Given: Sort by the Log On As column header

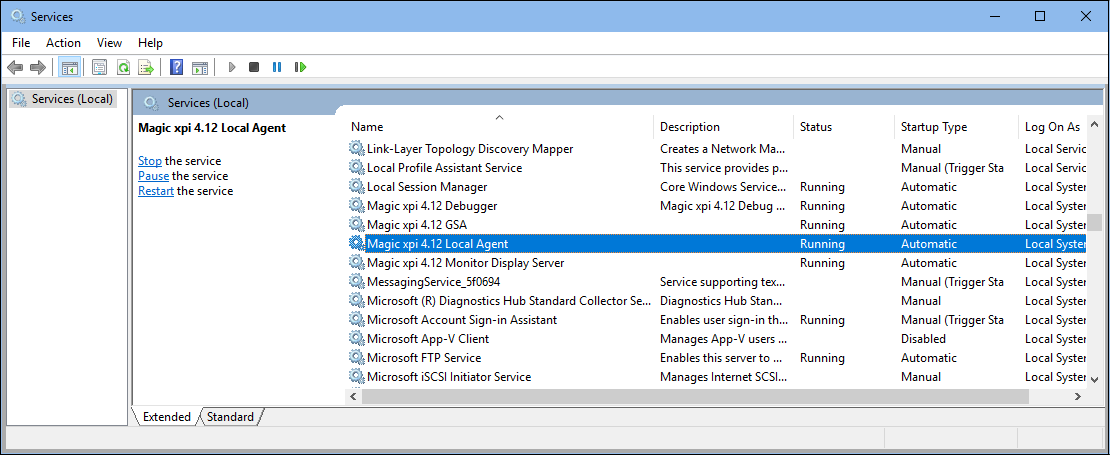Looking at the screenshot, I should [x=1053, y=127].
